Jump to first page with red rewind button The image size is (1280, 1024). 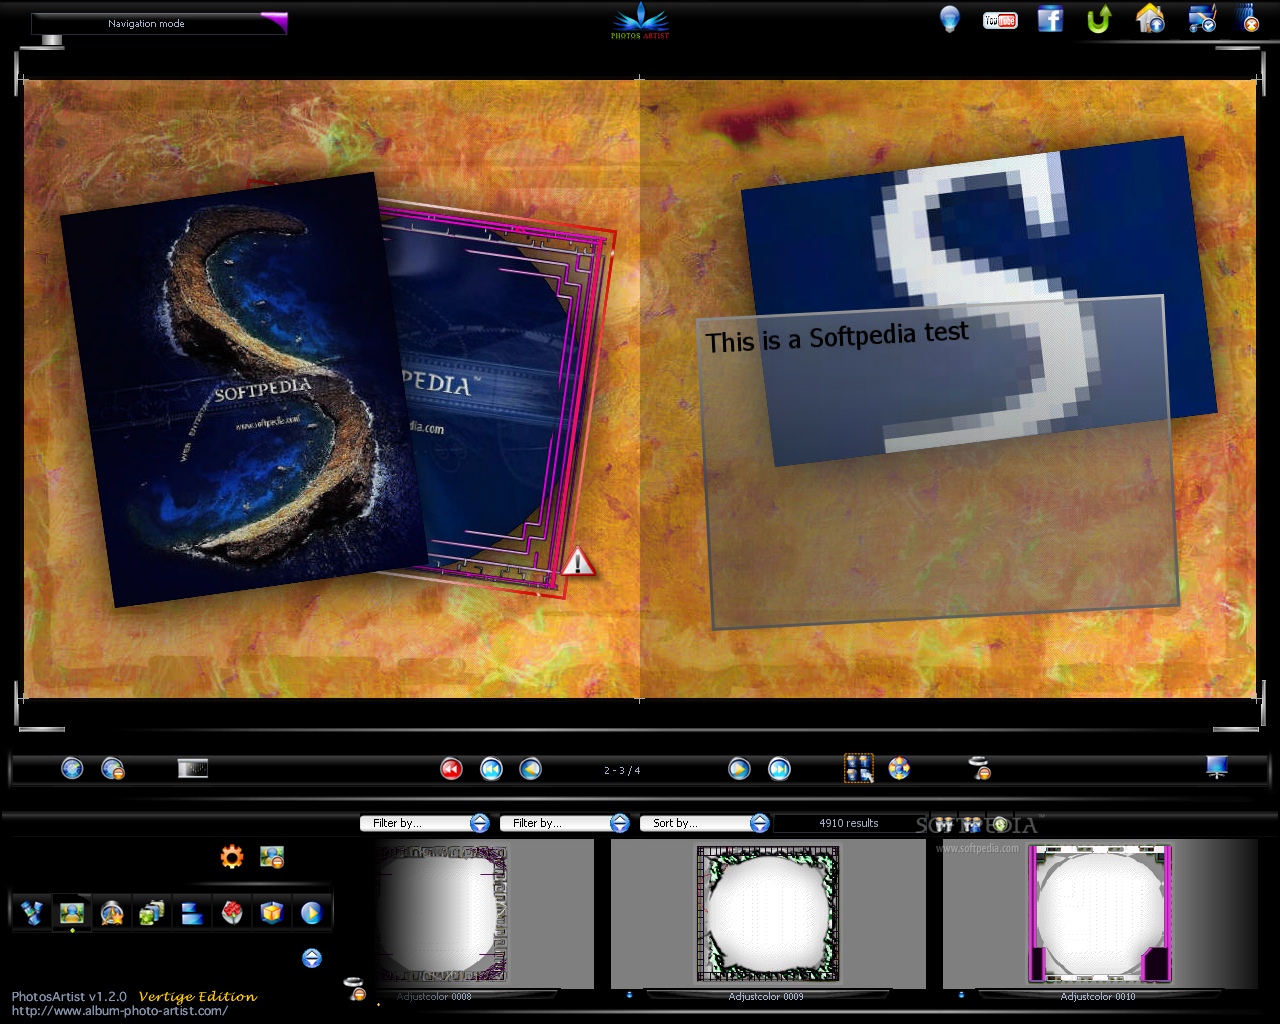point(451,768)
